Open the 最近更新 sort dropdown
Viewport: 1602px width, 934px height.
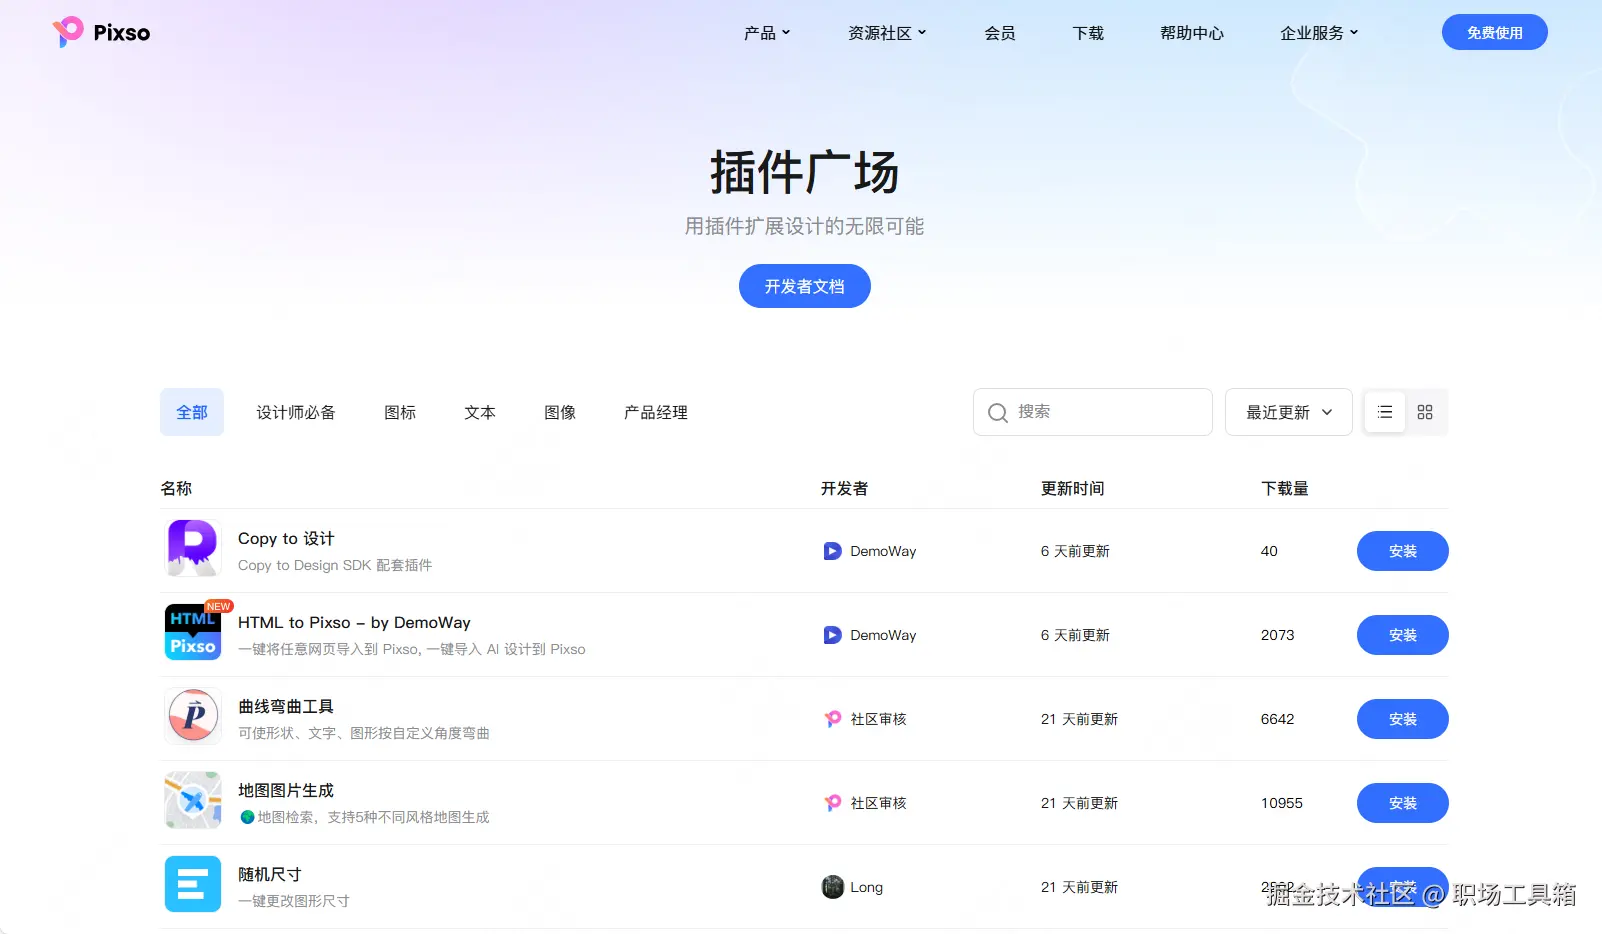click(1289, 412)
